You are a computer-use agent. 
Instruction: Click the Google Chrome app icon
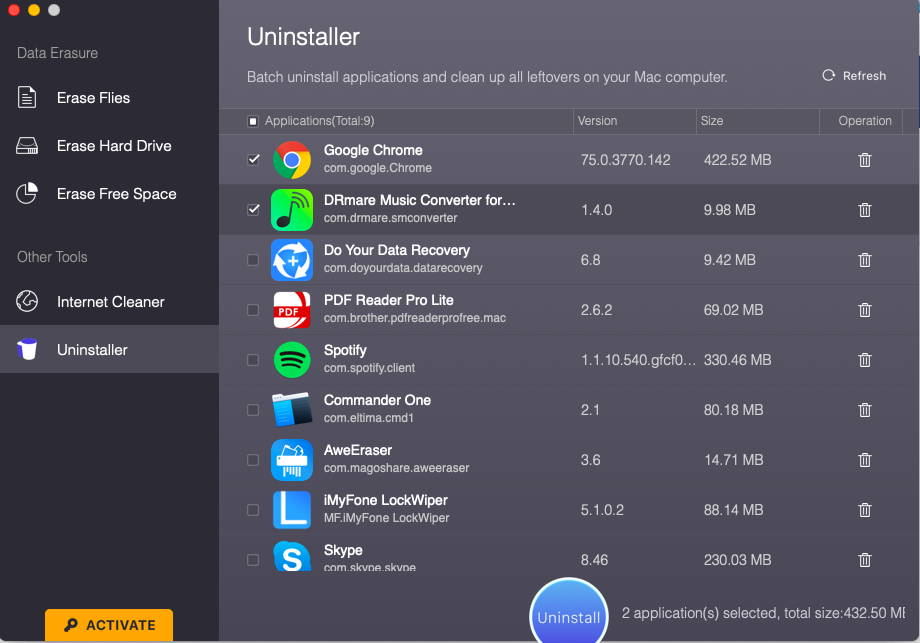[292, 160]
